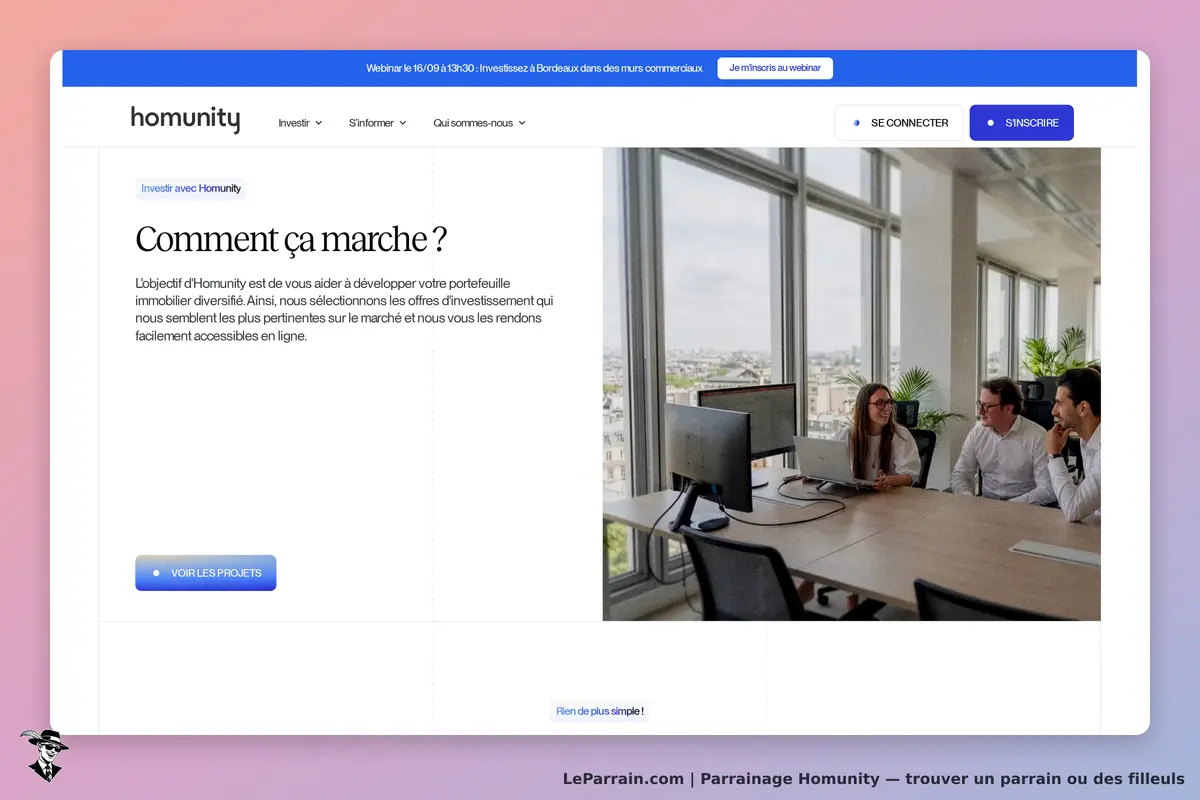Screen dimensions: 1200x800
Task: Expand the chevron beside Qui sommes-nous
Action: 522,123
